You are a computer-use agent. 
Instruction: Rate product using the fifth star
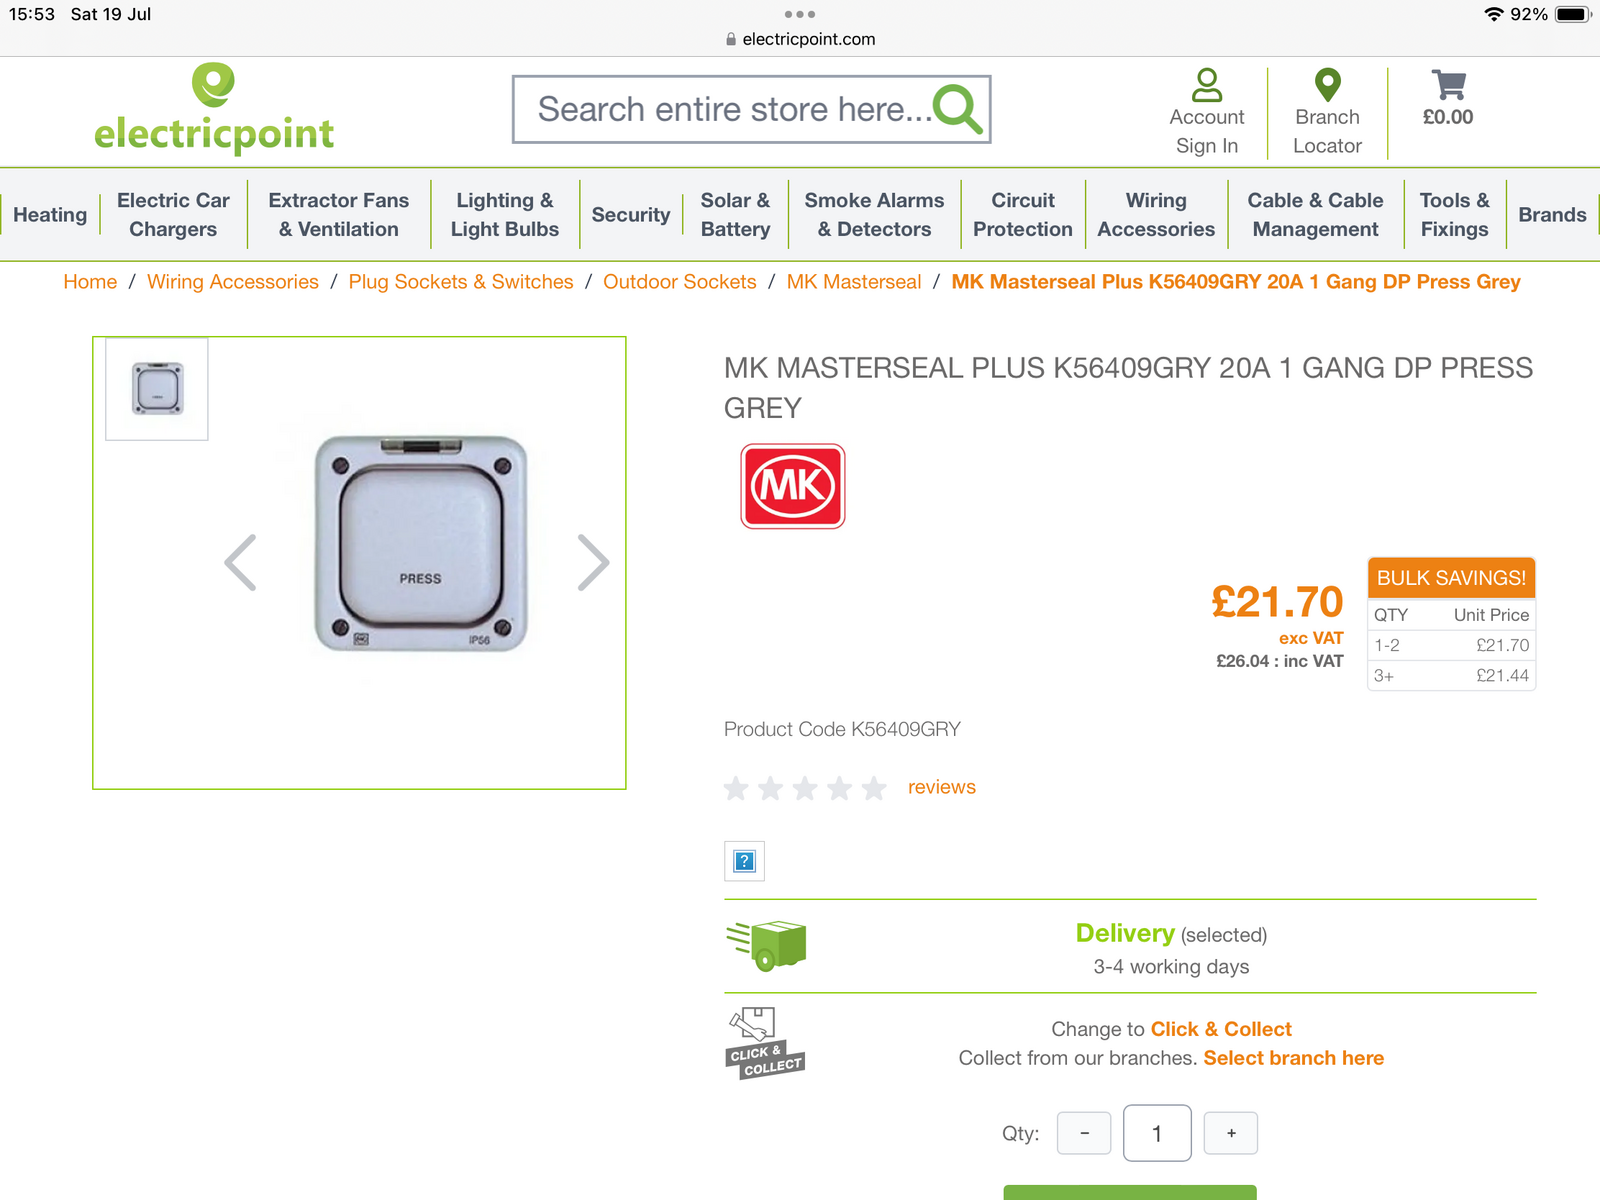coord(874,789)
